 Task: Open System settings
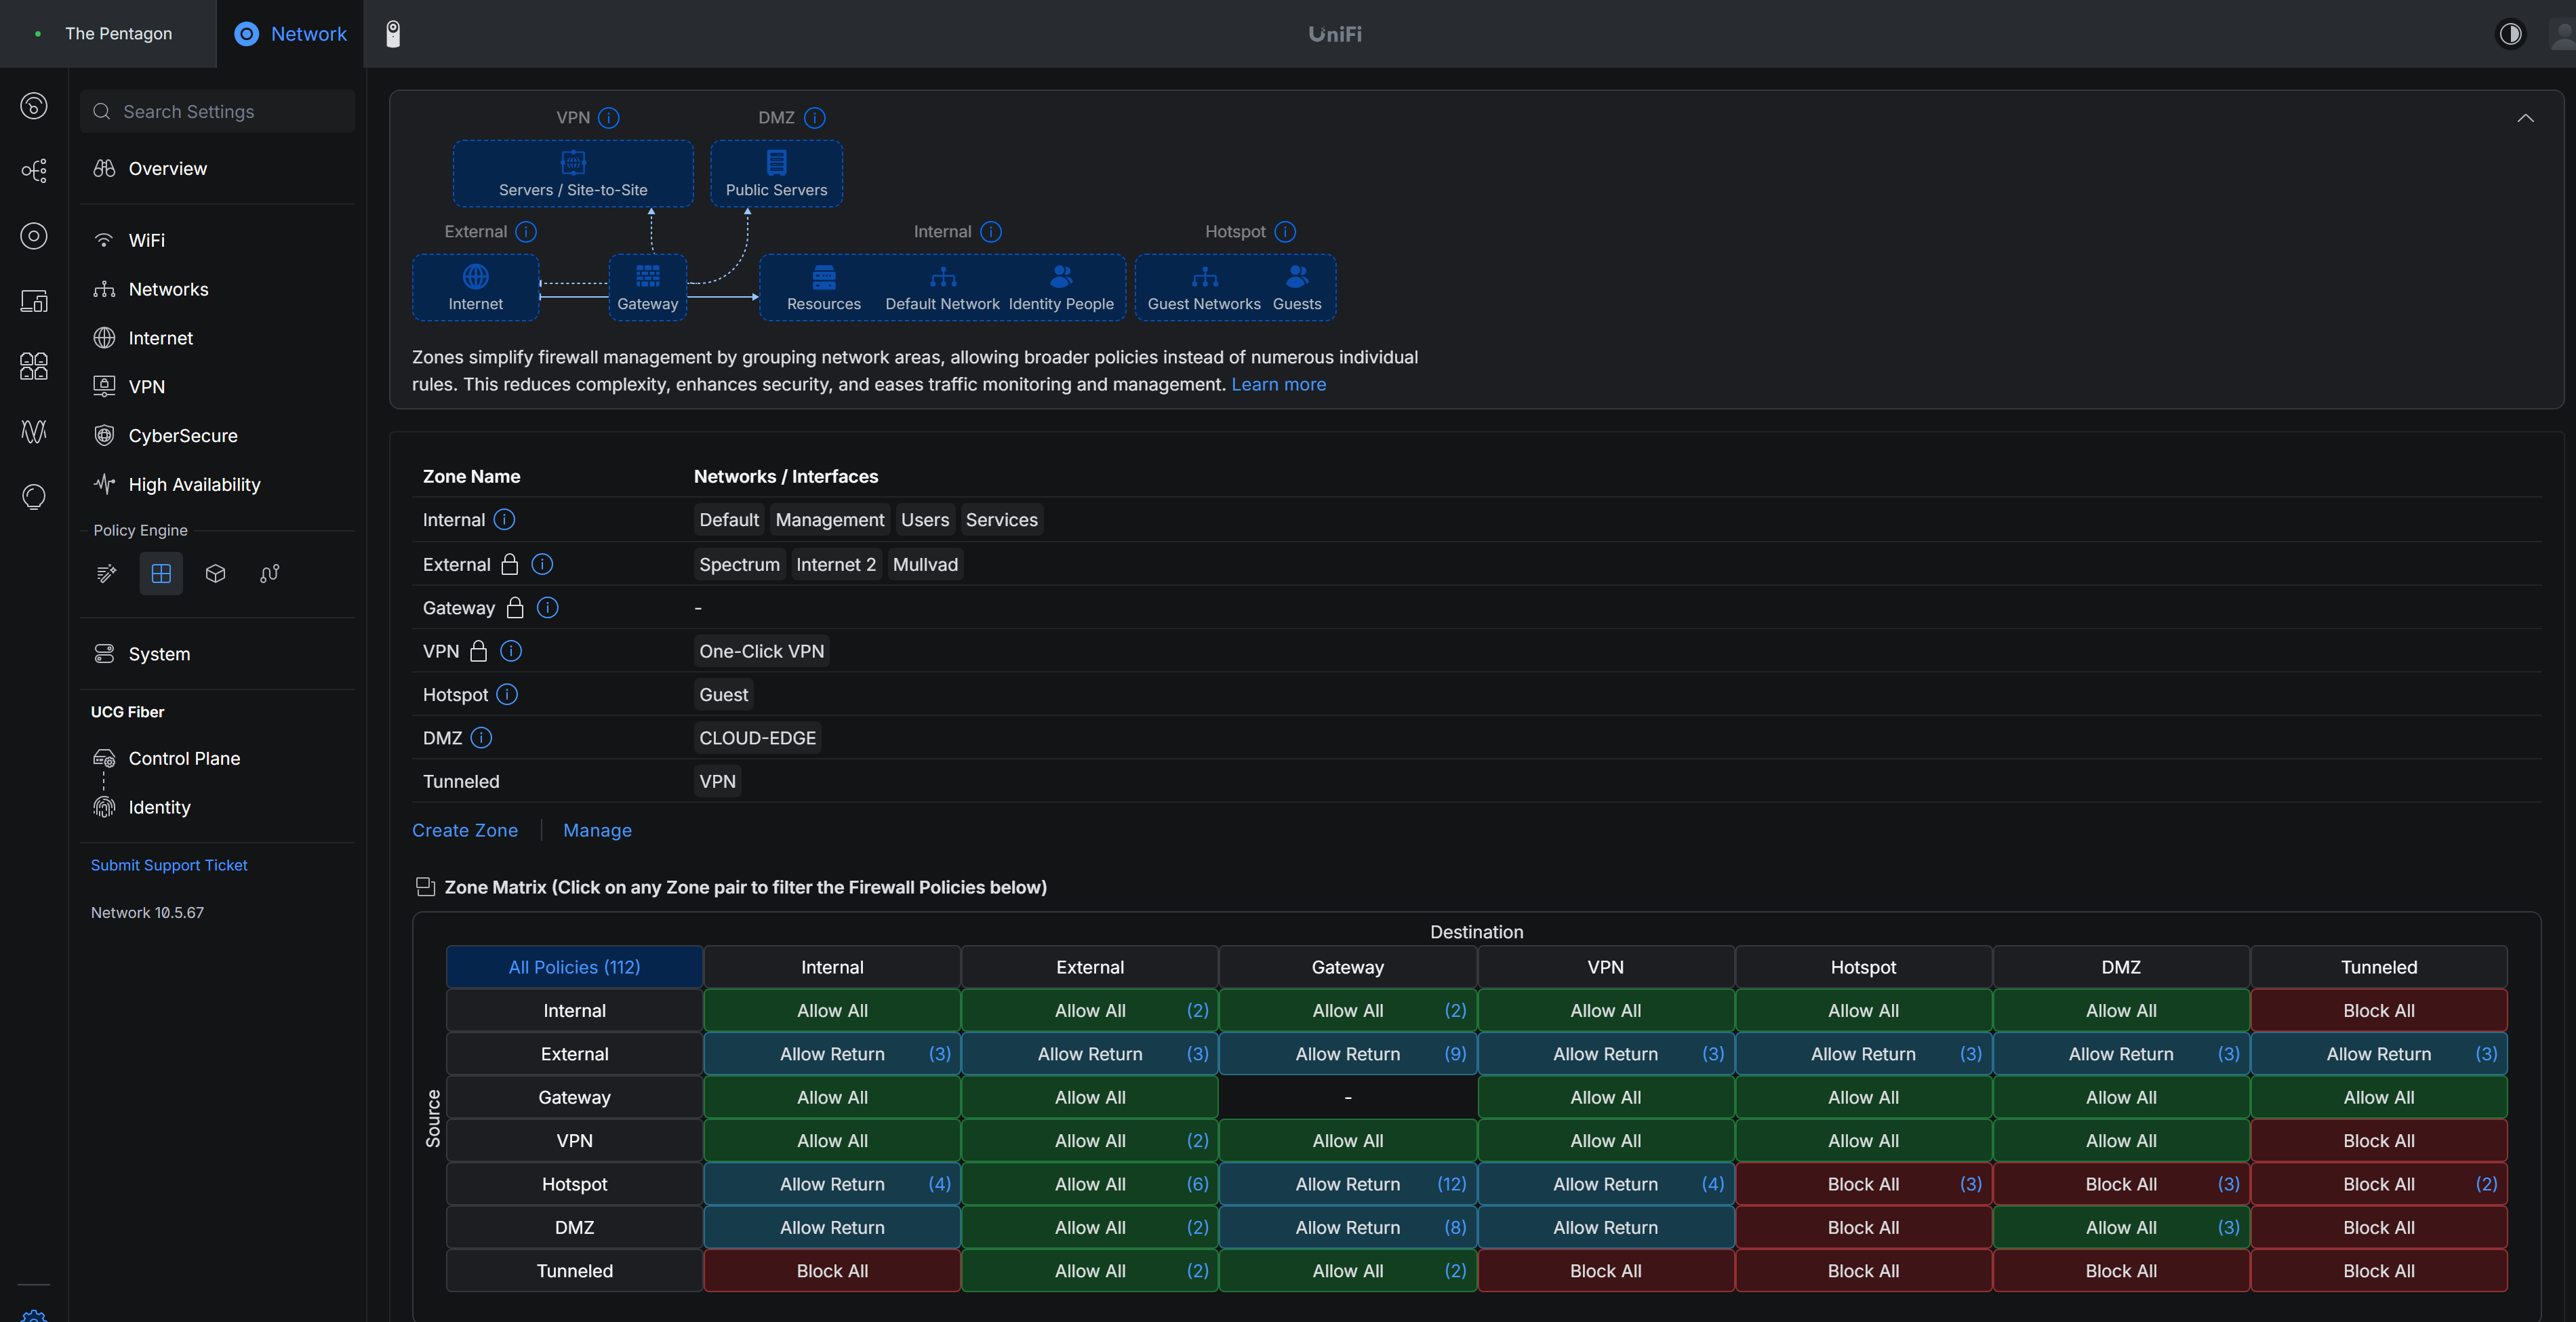(218, 653)
